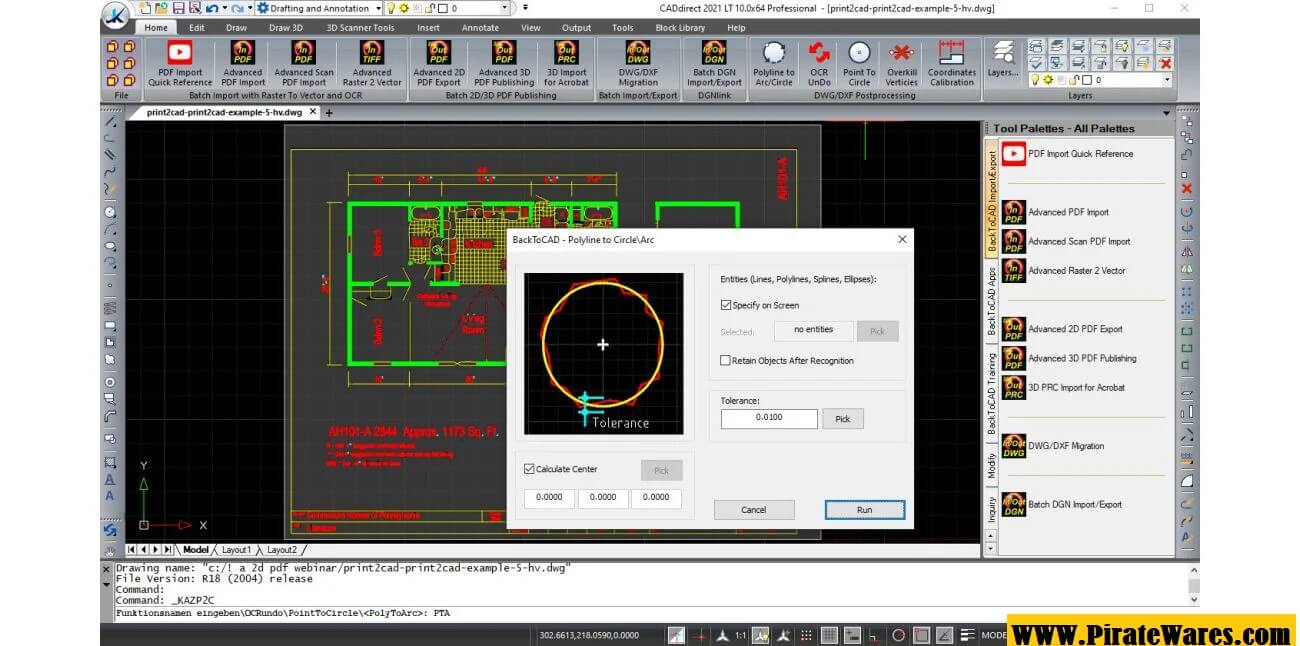
Task: Go to the Annotate ribbon tab
Action: coord(480,28)
